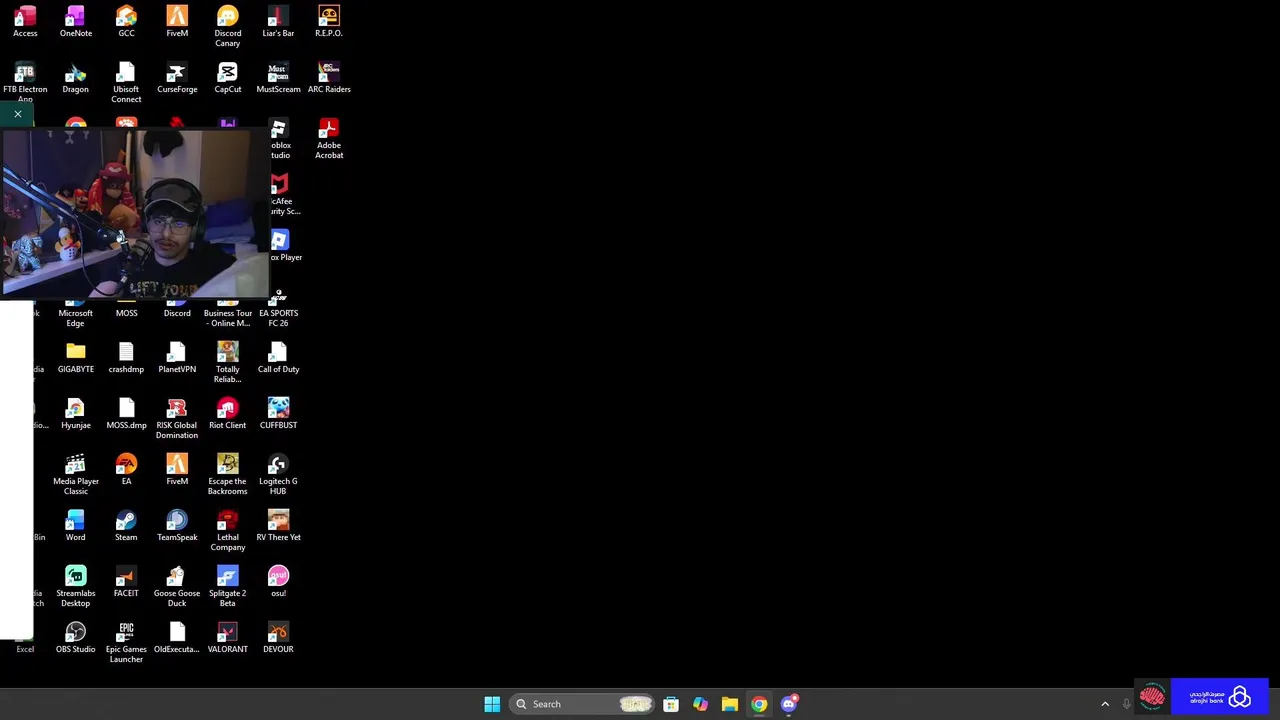This screenshot has height=720, width=1280.
Task: Launch DEVOUR game shortcut
Action: pyautogui.click(x=278, y=637)
